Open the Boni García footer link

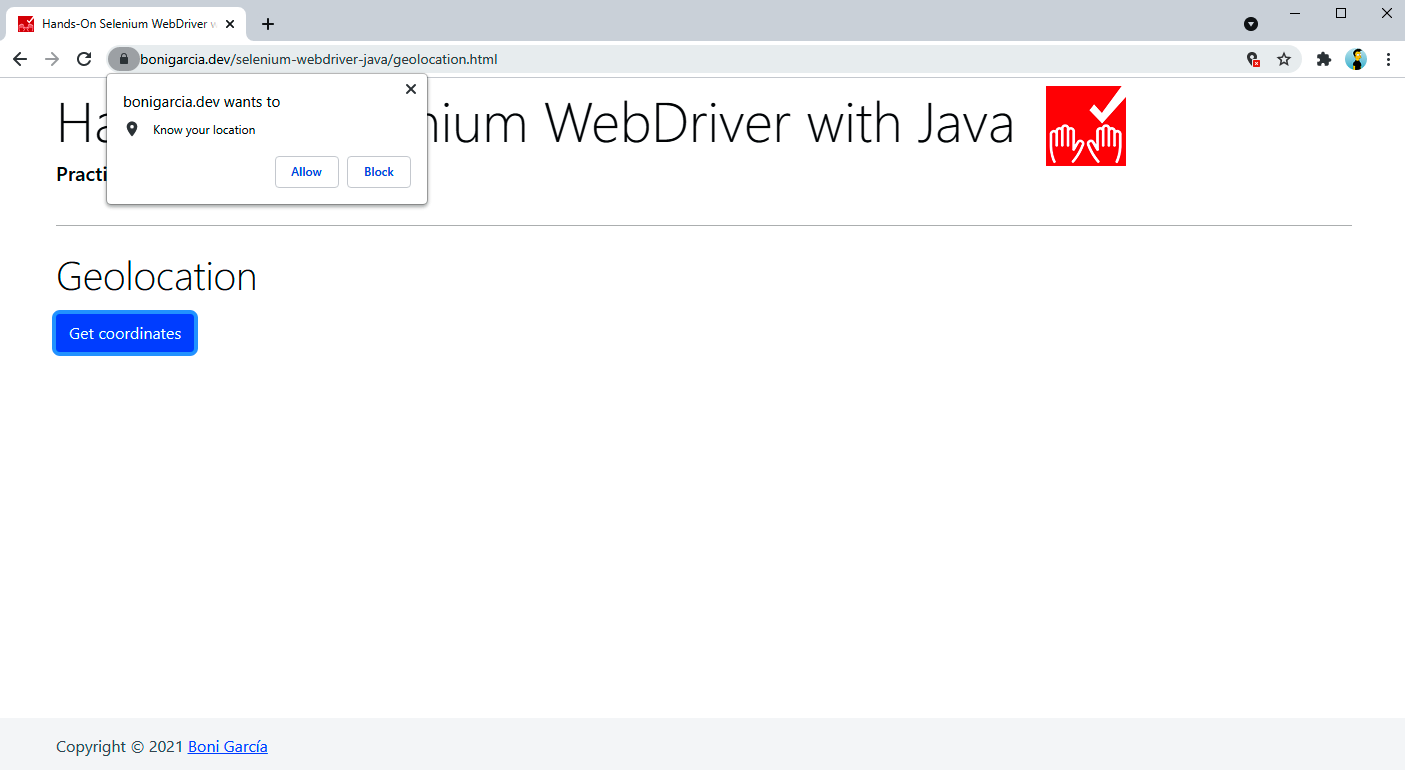click(x=227, y=746)
